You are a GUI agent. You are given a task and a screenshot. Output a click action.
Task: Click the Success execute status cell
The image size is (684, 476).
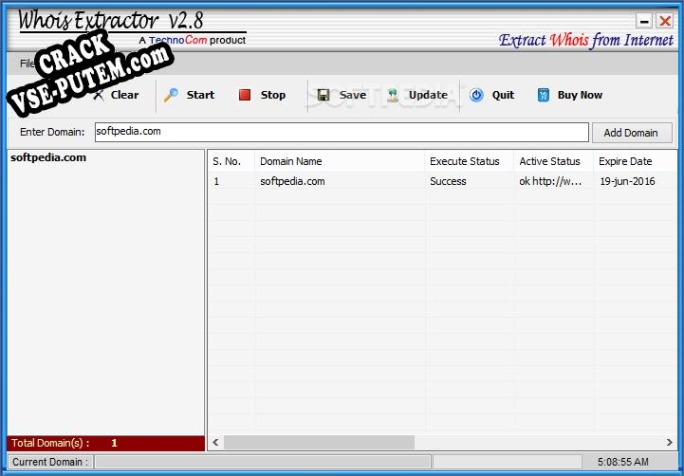pyautogui.click(x=448, y=181)
